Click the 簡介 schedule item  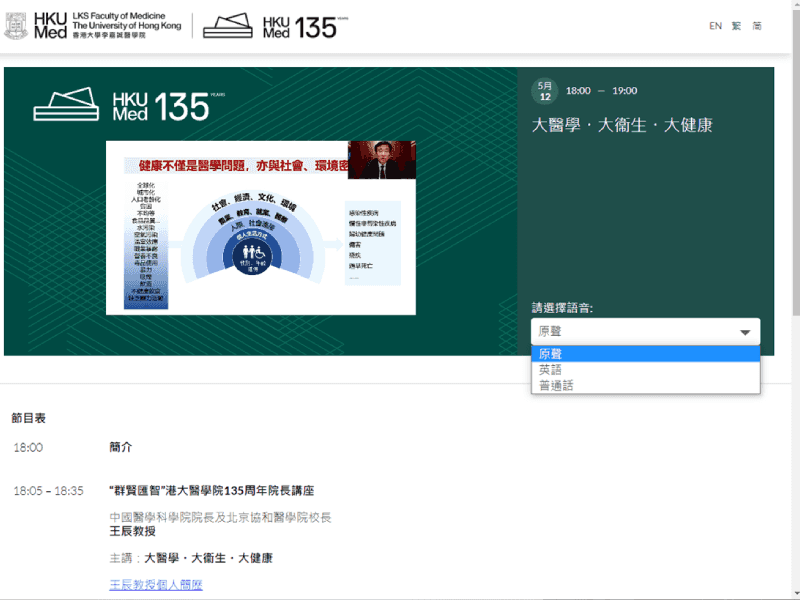tap(121, 447)
